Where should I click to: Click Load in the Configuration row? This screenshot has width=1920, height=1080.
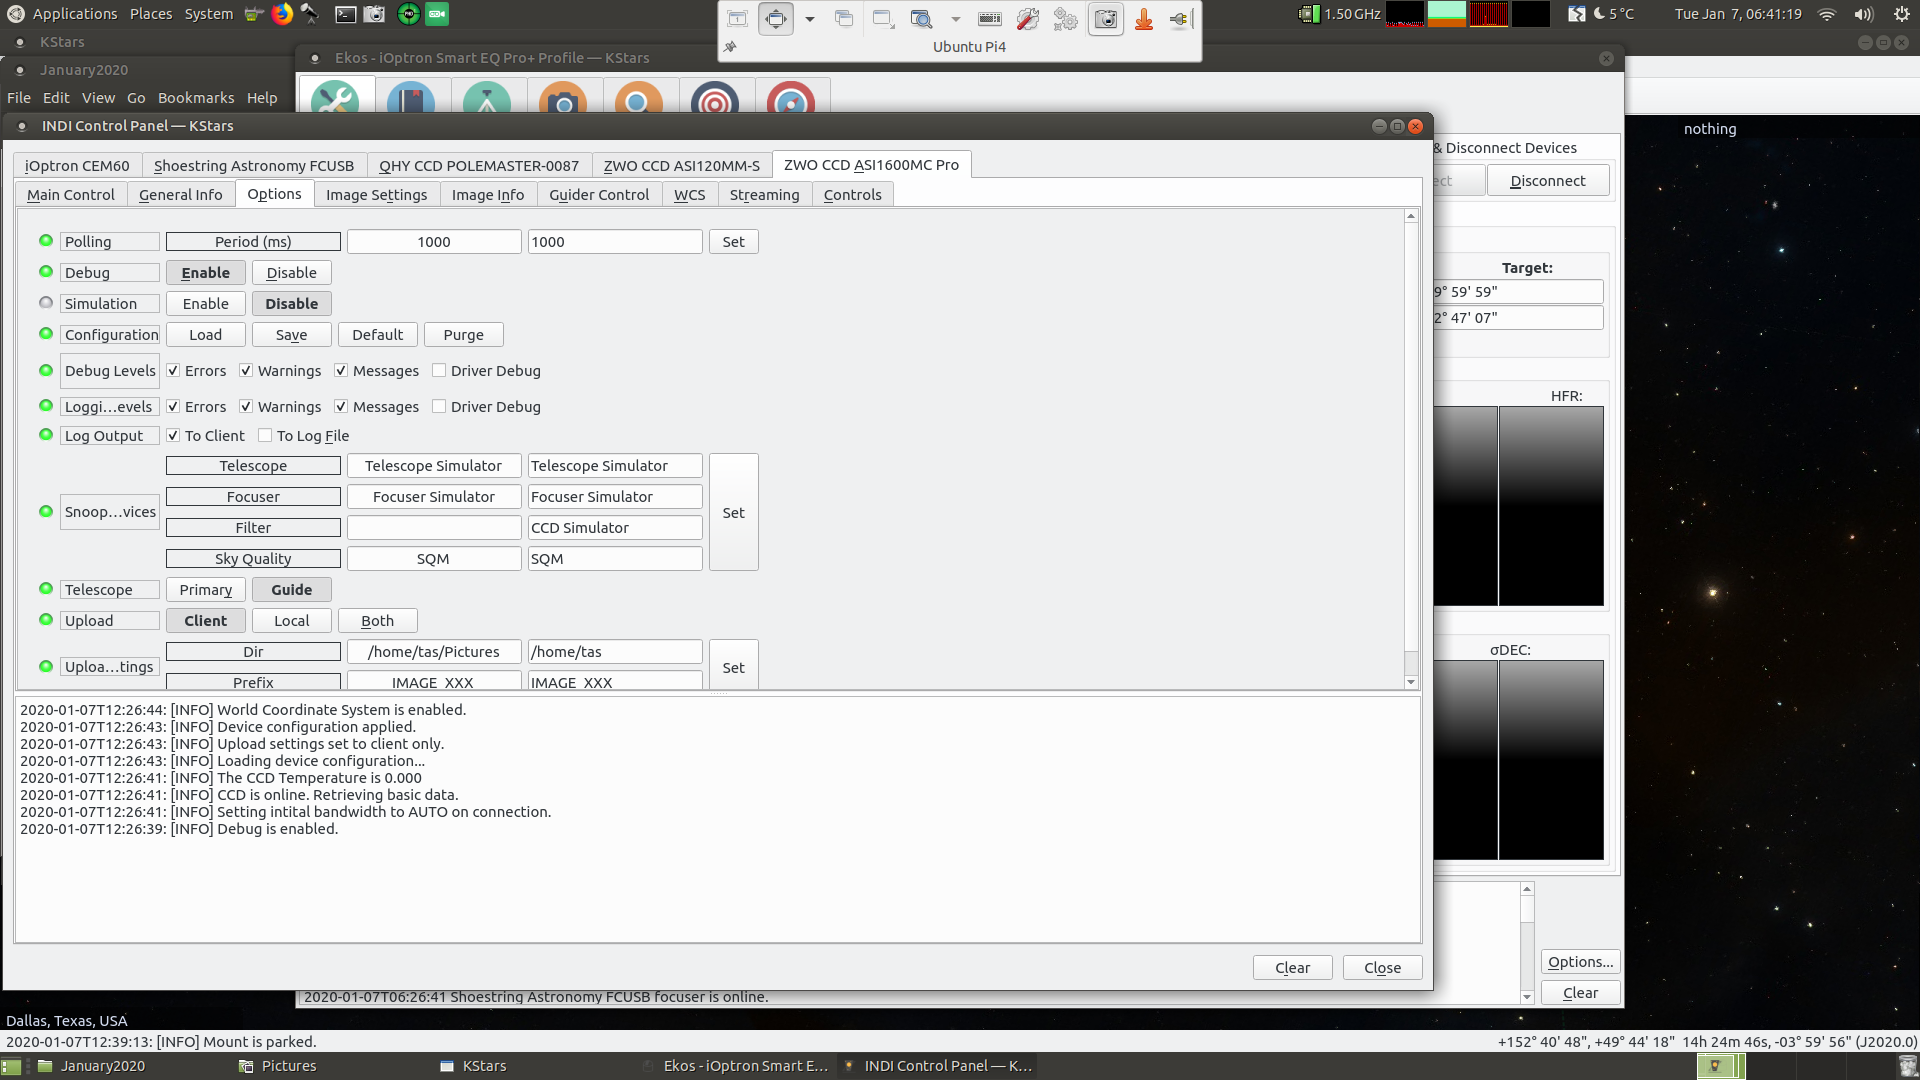(206, 334)
